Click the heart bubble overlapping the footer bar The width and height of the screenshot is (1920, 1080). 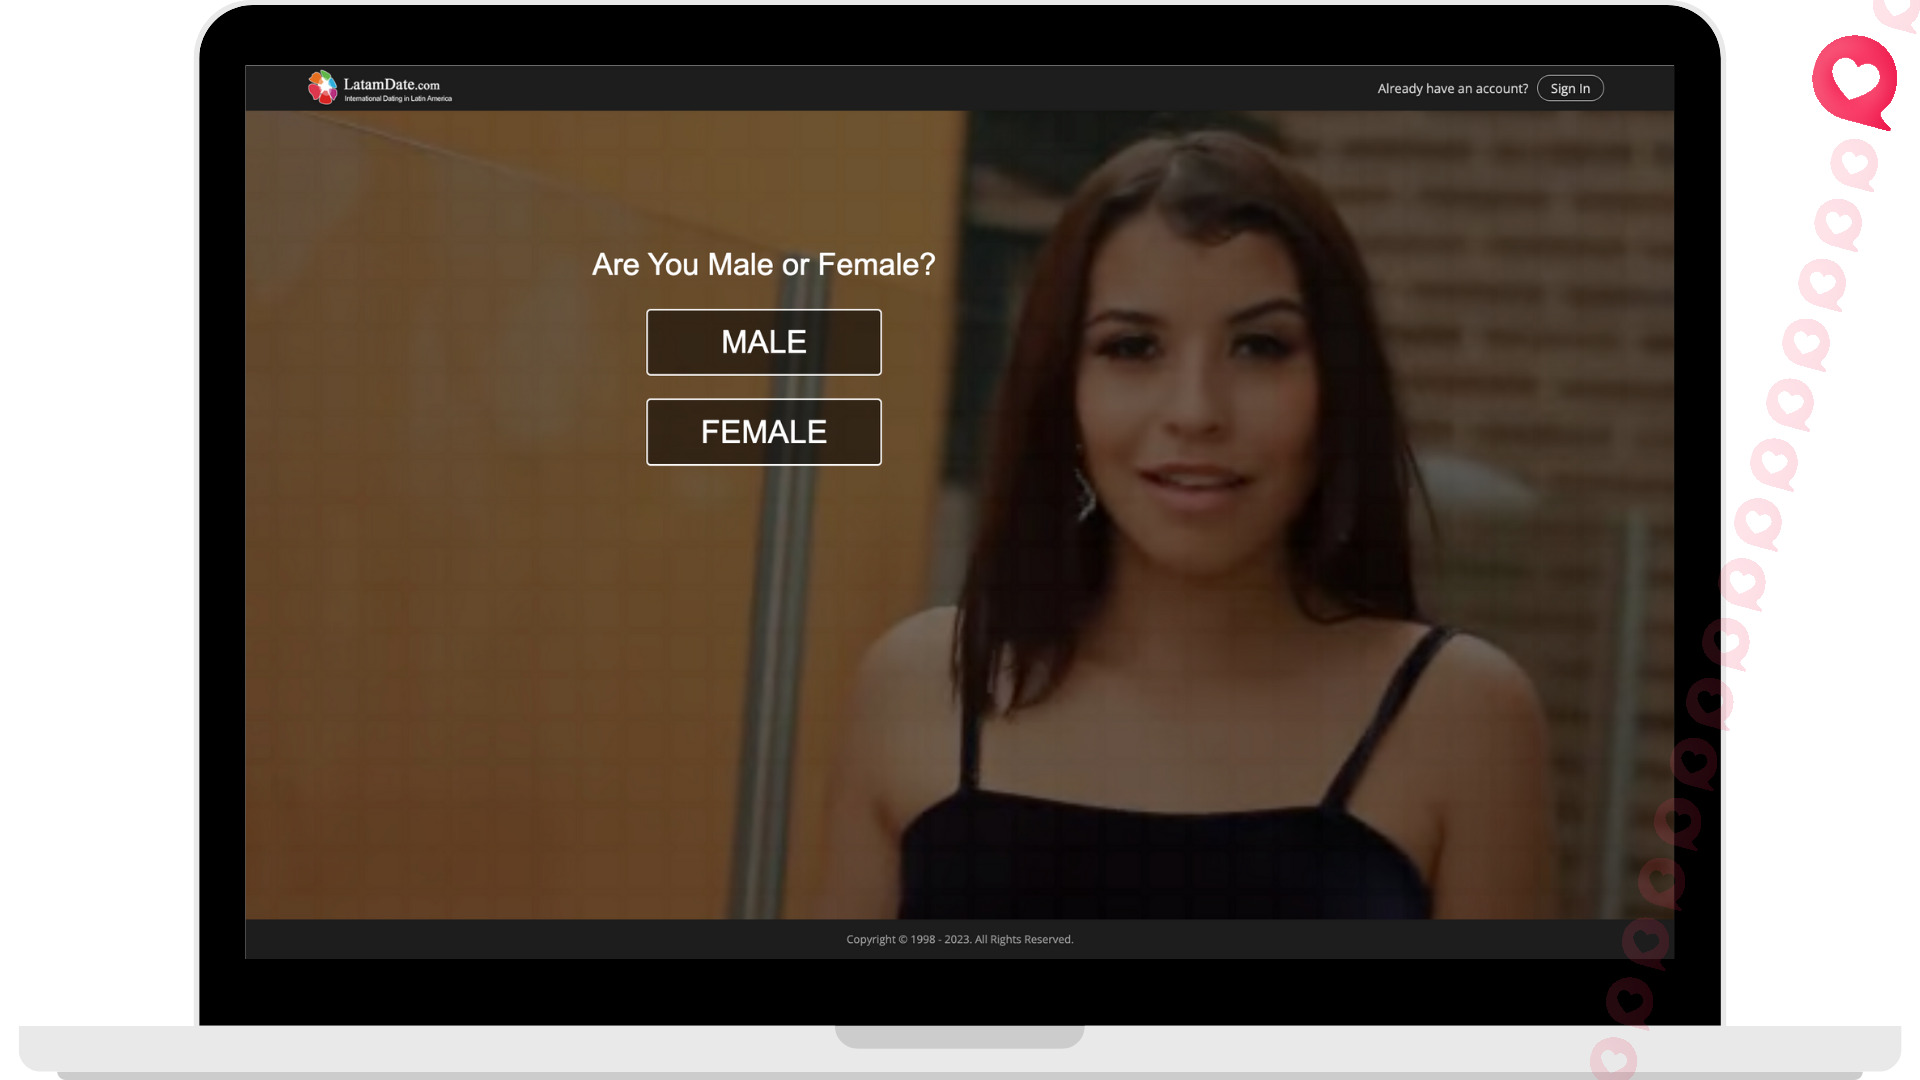[1646, 941]
